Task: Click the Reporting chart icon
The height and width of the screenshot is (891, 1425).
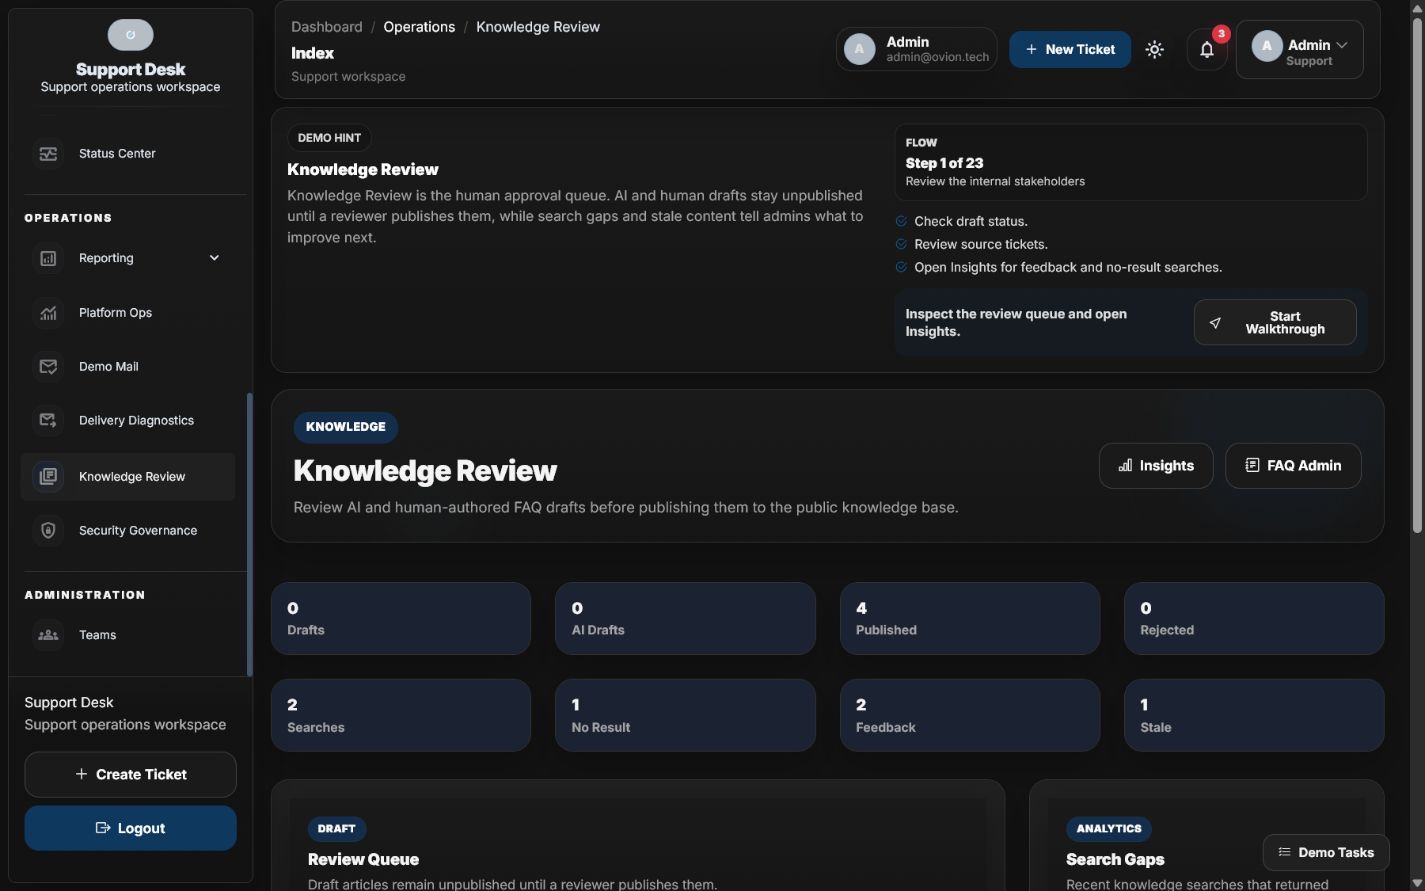Action: [x=48, y=258]
